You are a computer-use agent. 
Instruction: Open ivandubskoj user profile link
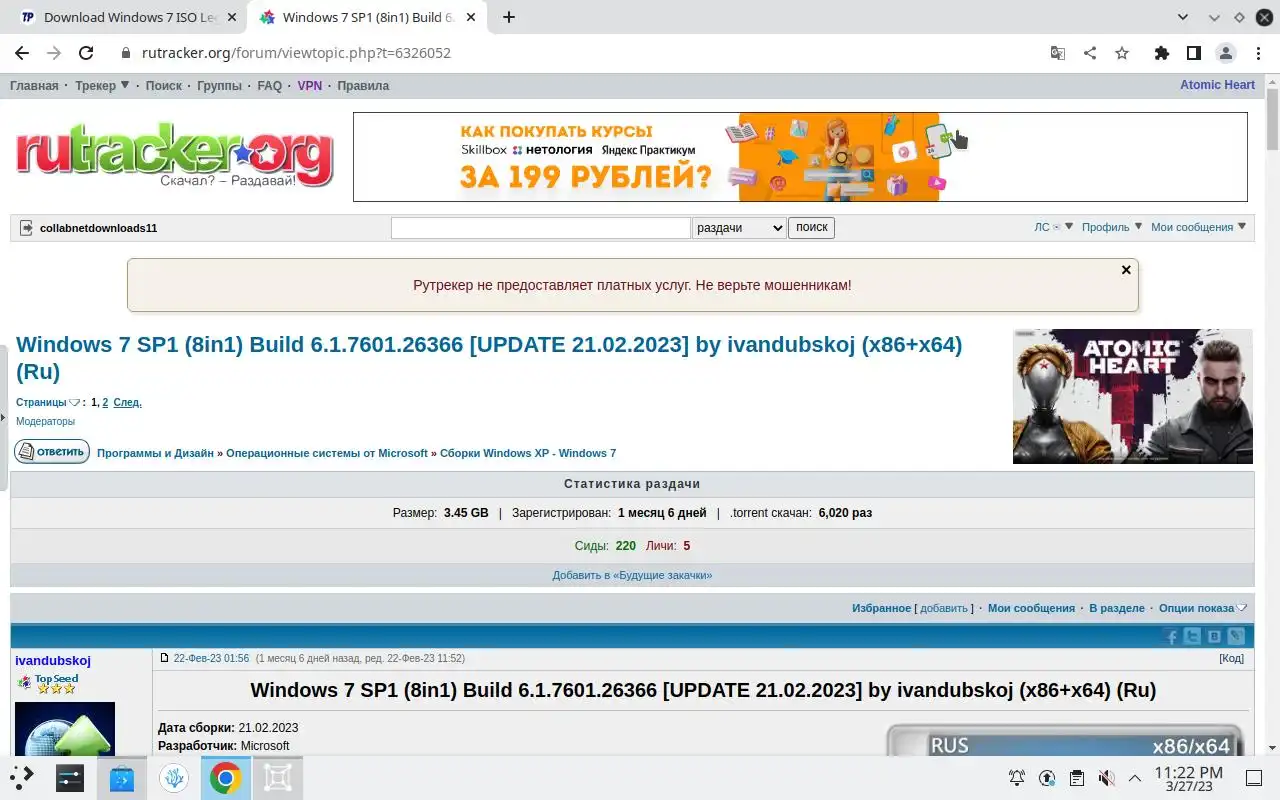pyautogui.click(x=53, y=661)
